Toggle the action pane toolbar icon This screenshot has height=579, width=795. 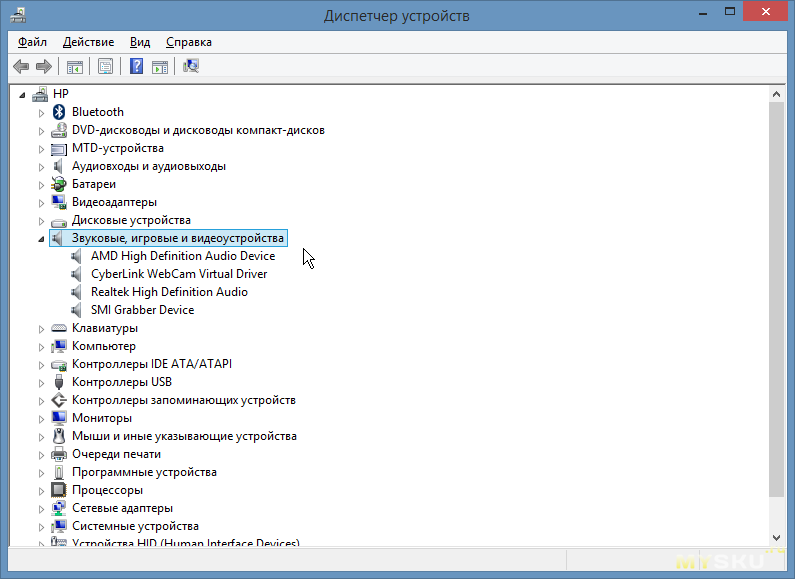pyautogui.click(x=160, y=66)
